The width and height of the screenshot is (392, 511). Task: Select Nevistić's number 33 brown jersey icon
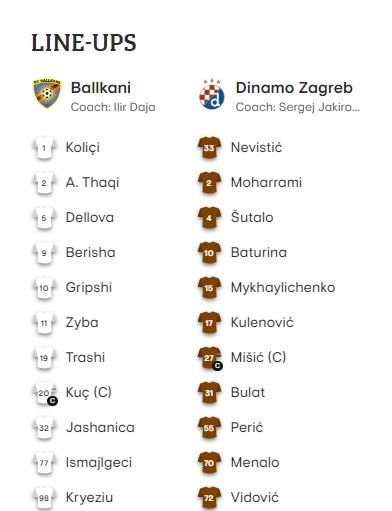[x=209, y=148]
